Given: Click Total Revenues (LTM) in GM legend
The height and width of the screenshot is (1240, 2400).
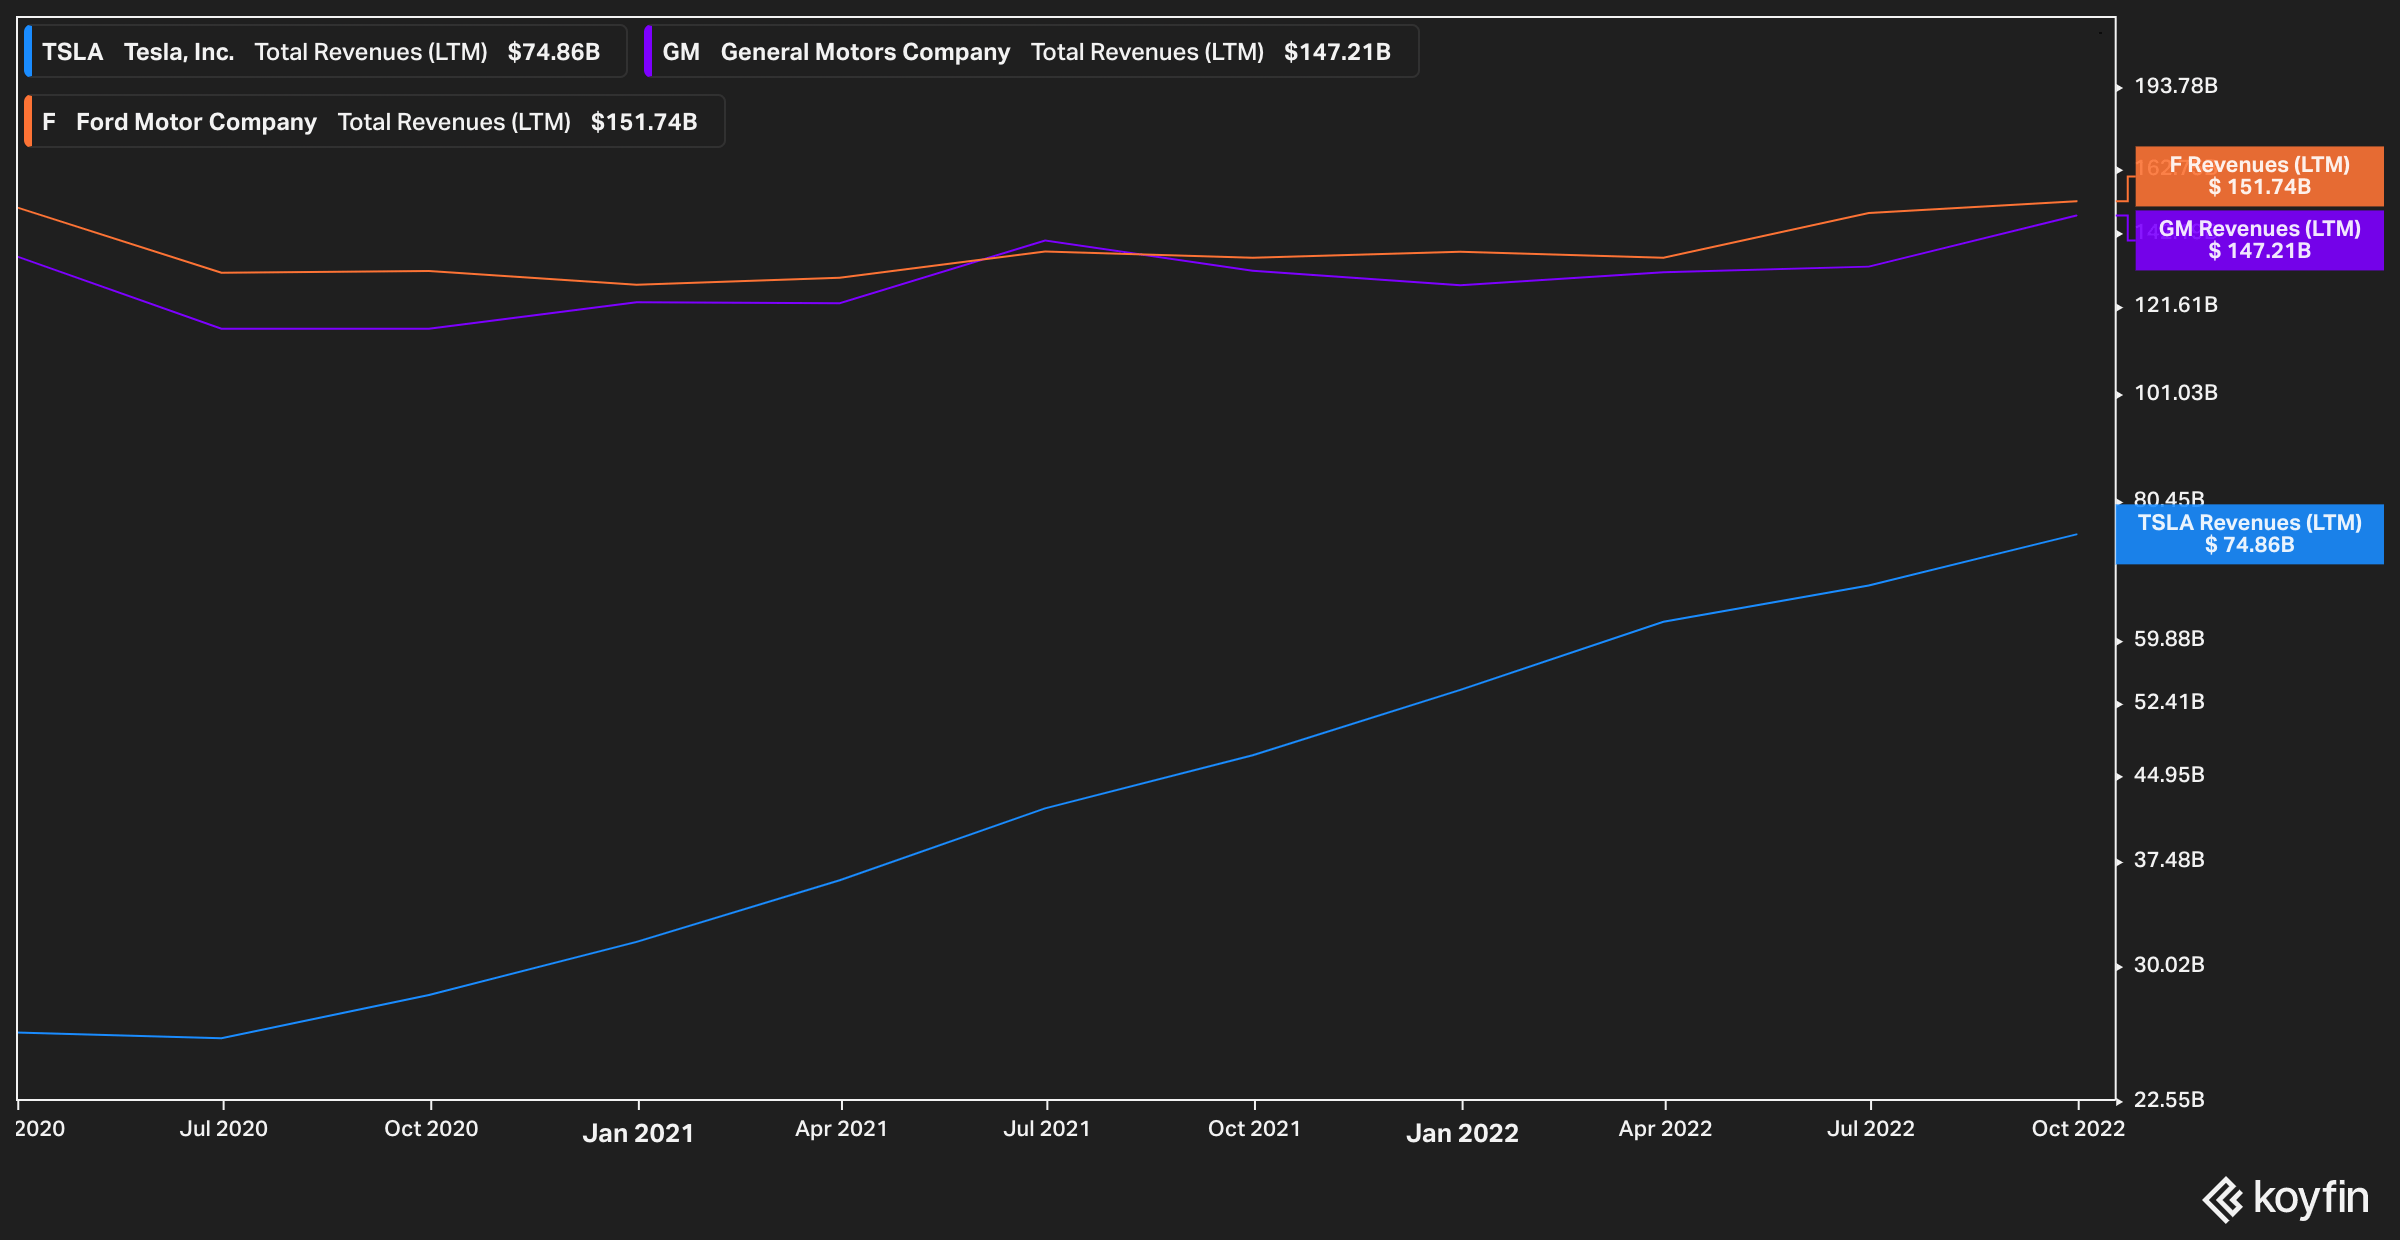Looking at the screenshot, I should [1147, 52].
